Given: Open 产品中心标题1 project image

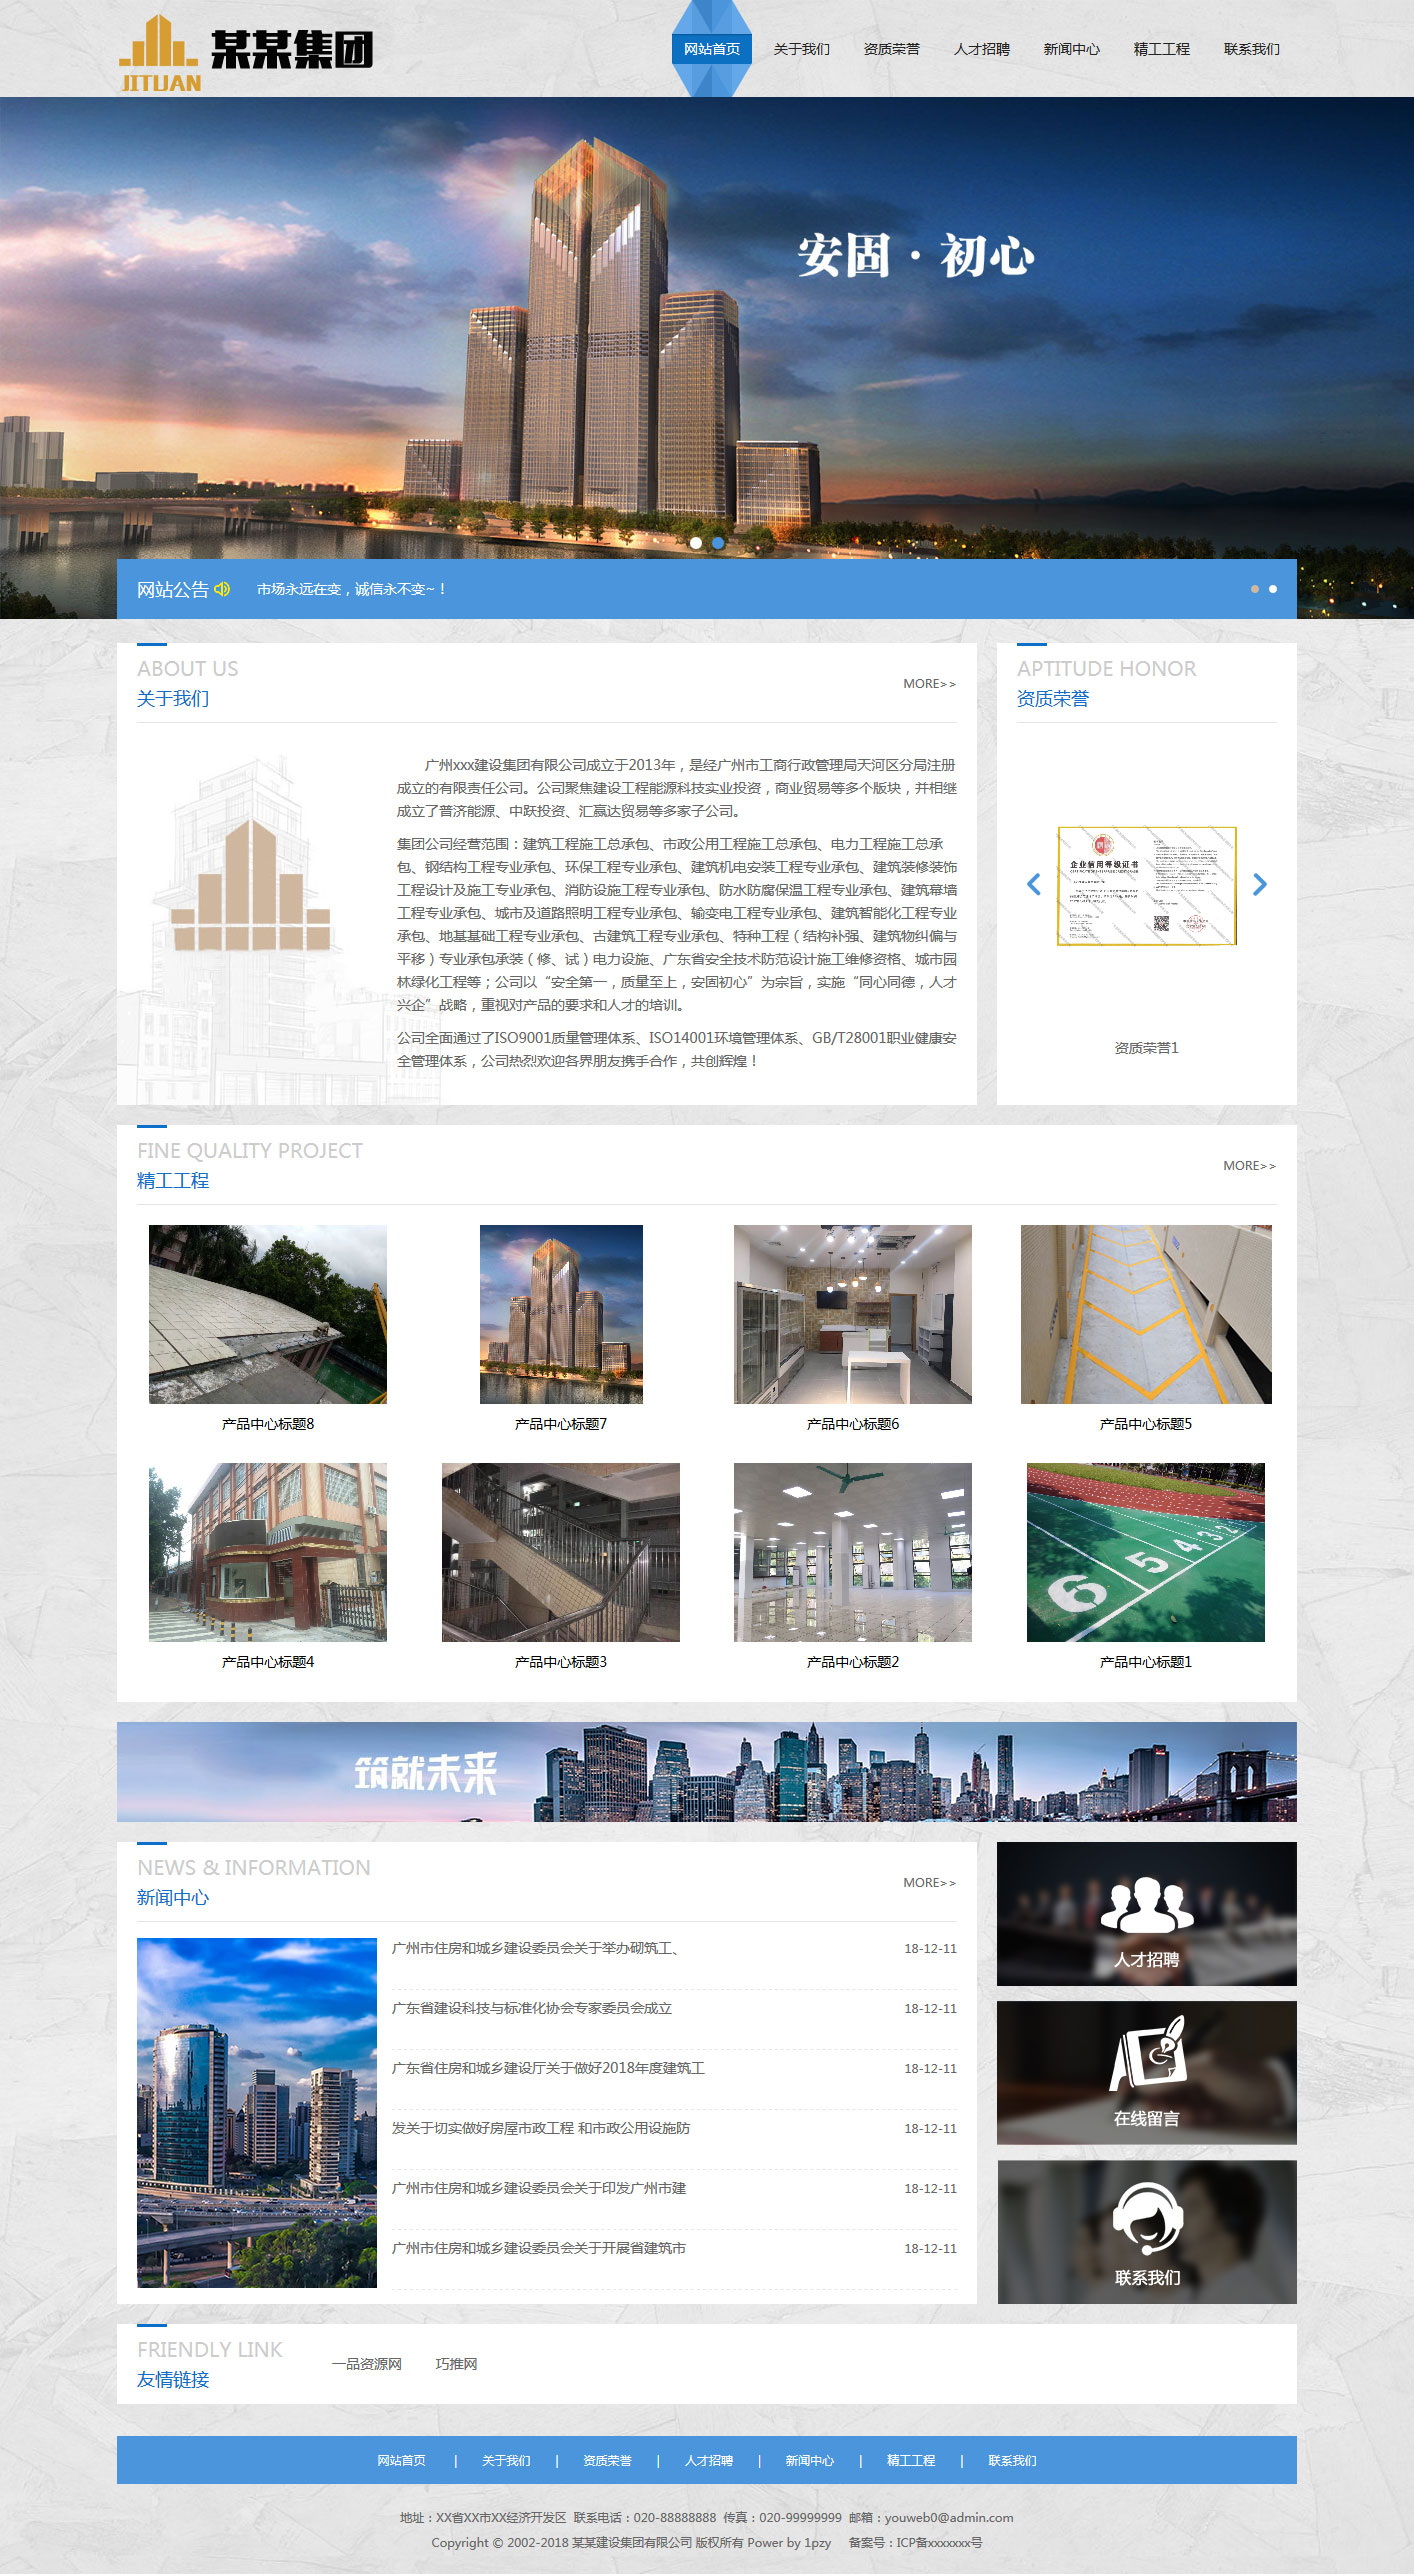Looking at the screenshot, I should [x=1146, y=1552].
